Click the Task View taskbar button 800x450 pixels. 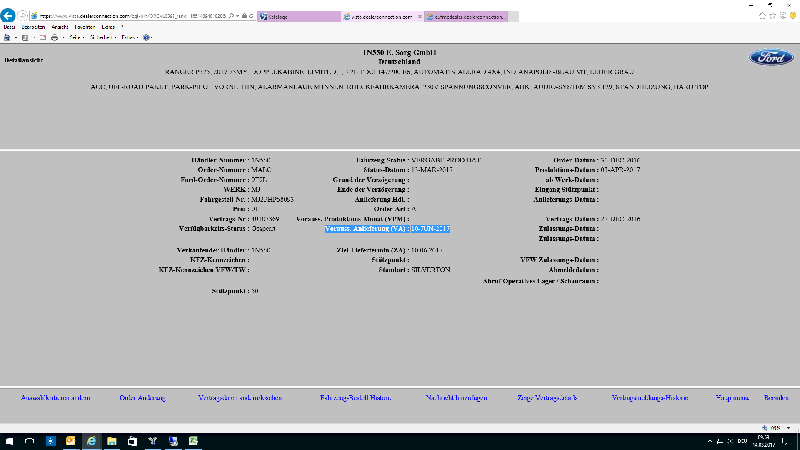click(30, 441)
